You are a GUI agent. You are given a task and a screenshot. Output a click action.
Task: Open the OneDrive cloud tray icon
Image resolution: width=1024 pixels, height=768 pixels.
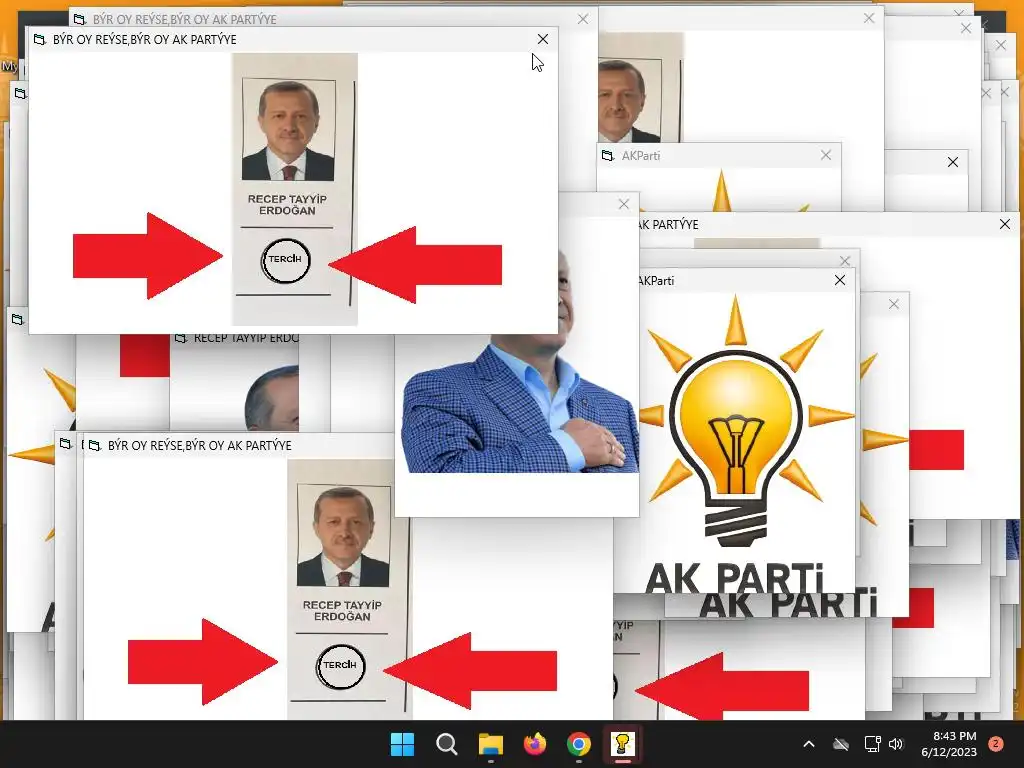tap(841, 744)
